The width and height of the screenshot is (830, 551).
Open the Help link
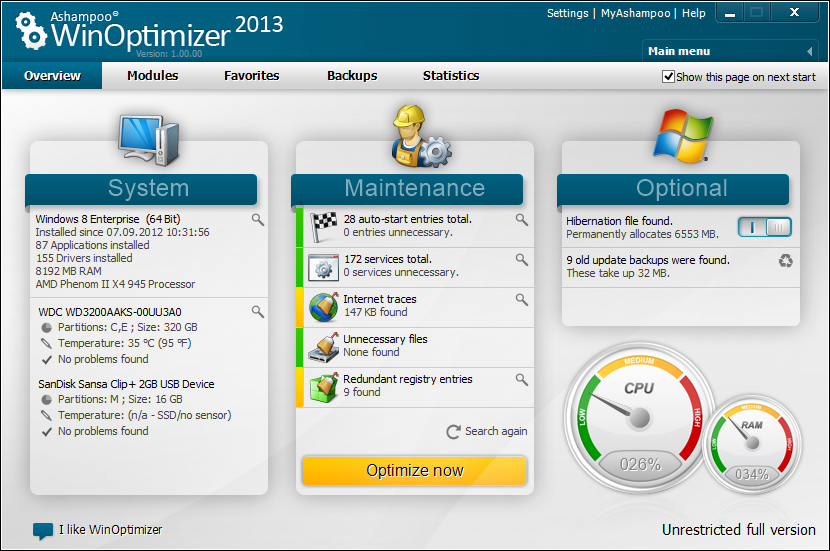coord(693,13)
